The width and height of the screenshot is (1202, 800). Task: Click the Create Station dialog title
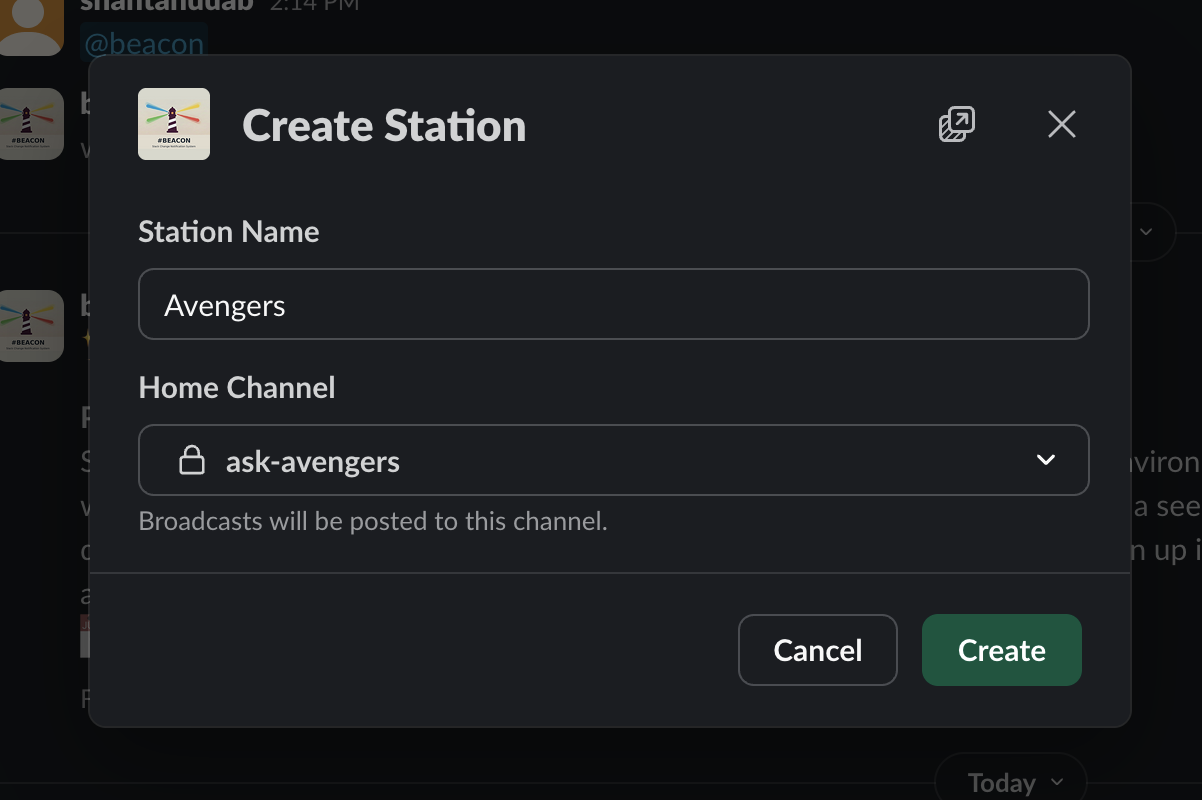click(383, 125)
